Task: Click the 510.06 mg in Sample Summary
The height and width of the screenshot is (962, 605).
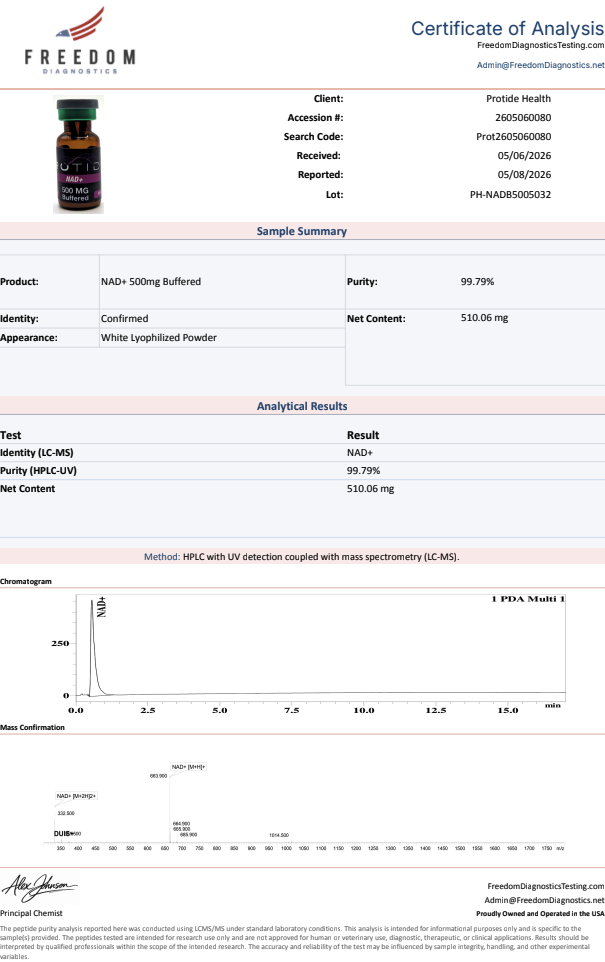Action: coord(484,318)
